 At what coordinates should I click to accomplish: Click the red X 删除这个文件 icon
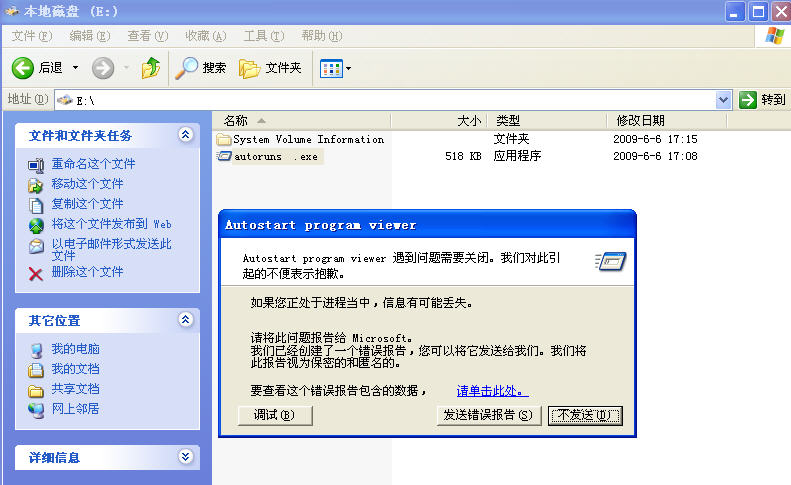pos(36,274)
